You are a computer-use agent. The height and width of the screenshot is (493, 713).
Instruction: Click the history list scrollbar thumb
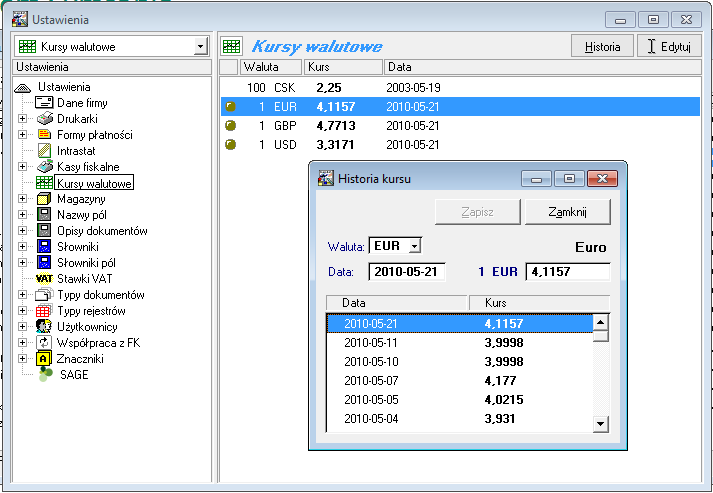tap(601, 336)
